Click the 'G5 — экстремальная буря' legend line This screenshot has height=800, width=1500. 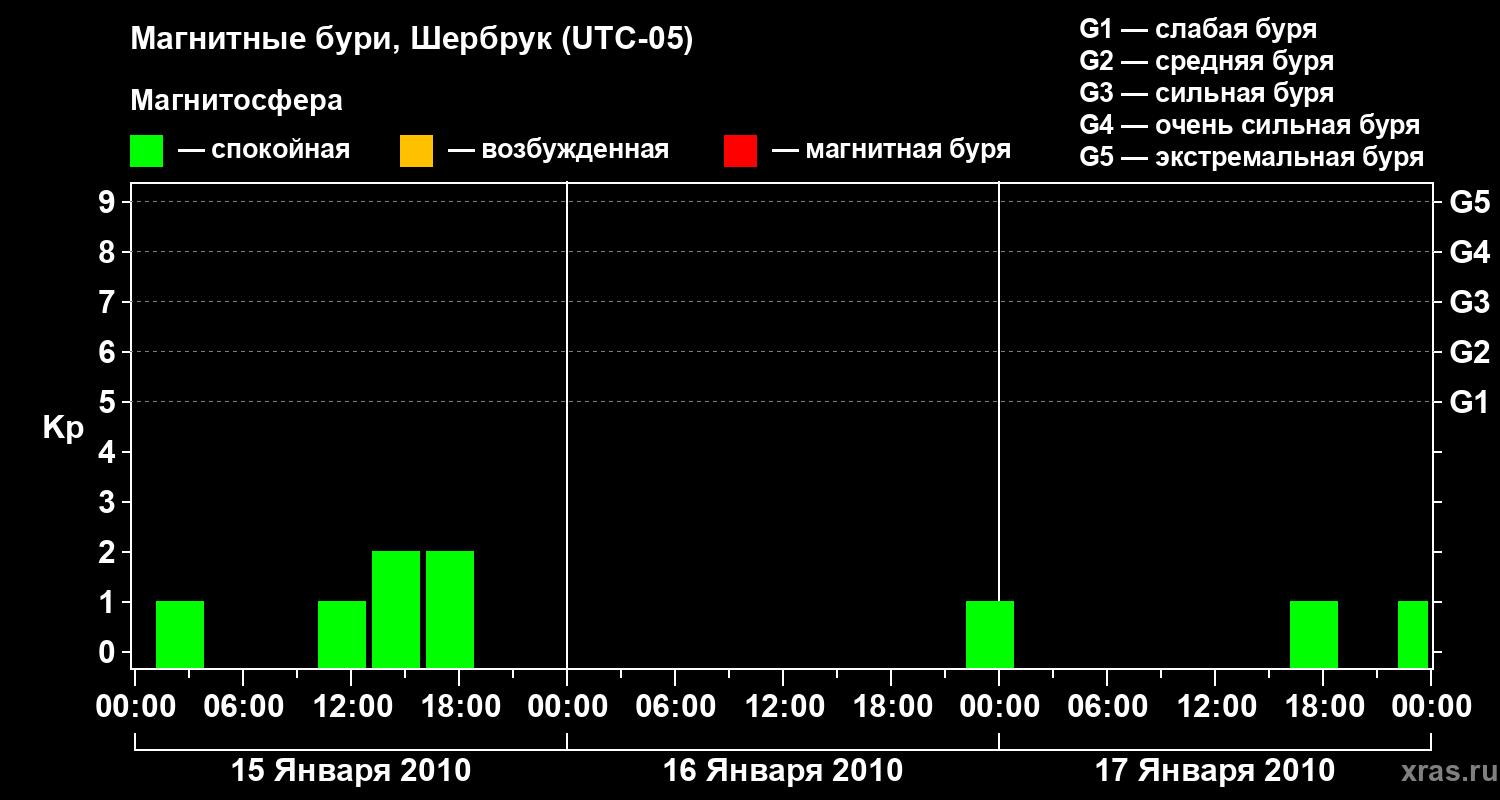pos(1252,157)
